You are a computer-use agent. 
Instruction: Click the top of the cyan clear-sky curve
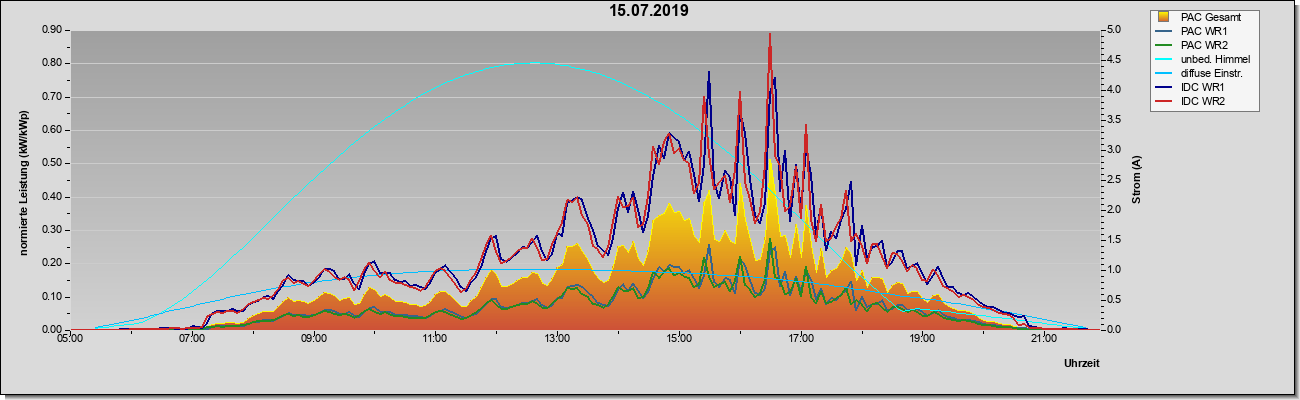coord(532,63)
